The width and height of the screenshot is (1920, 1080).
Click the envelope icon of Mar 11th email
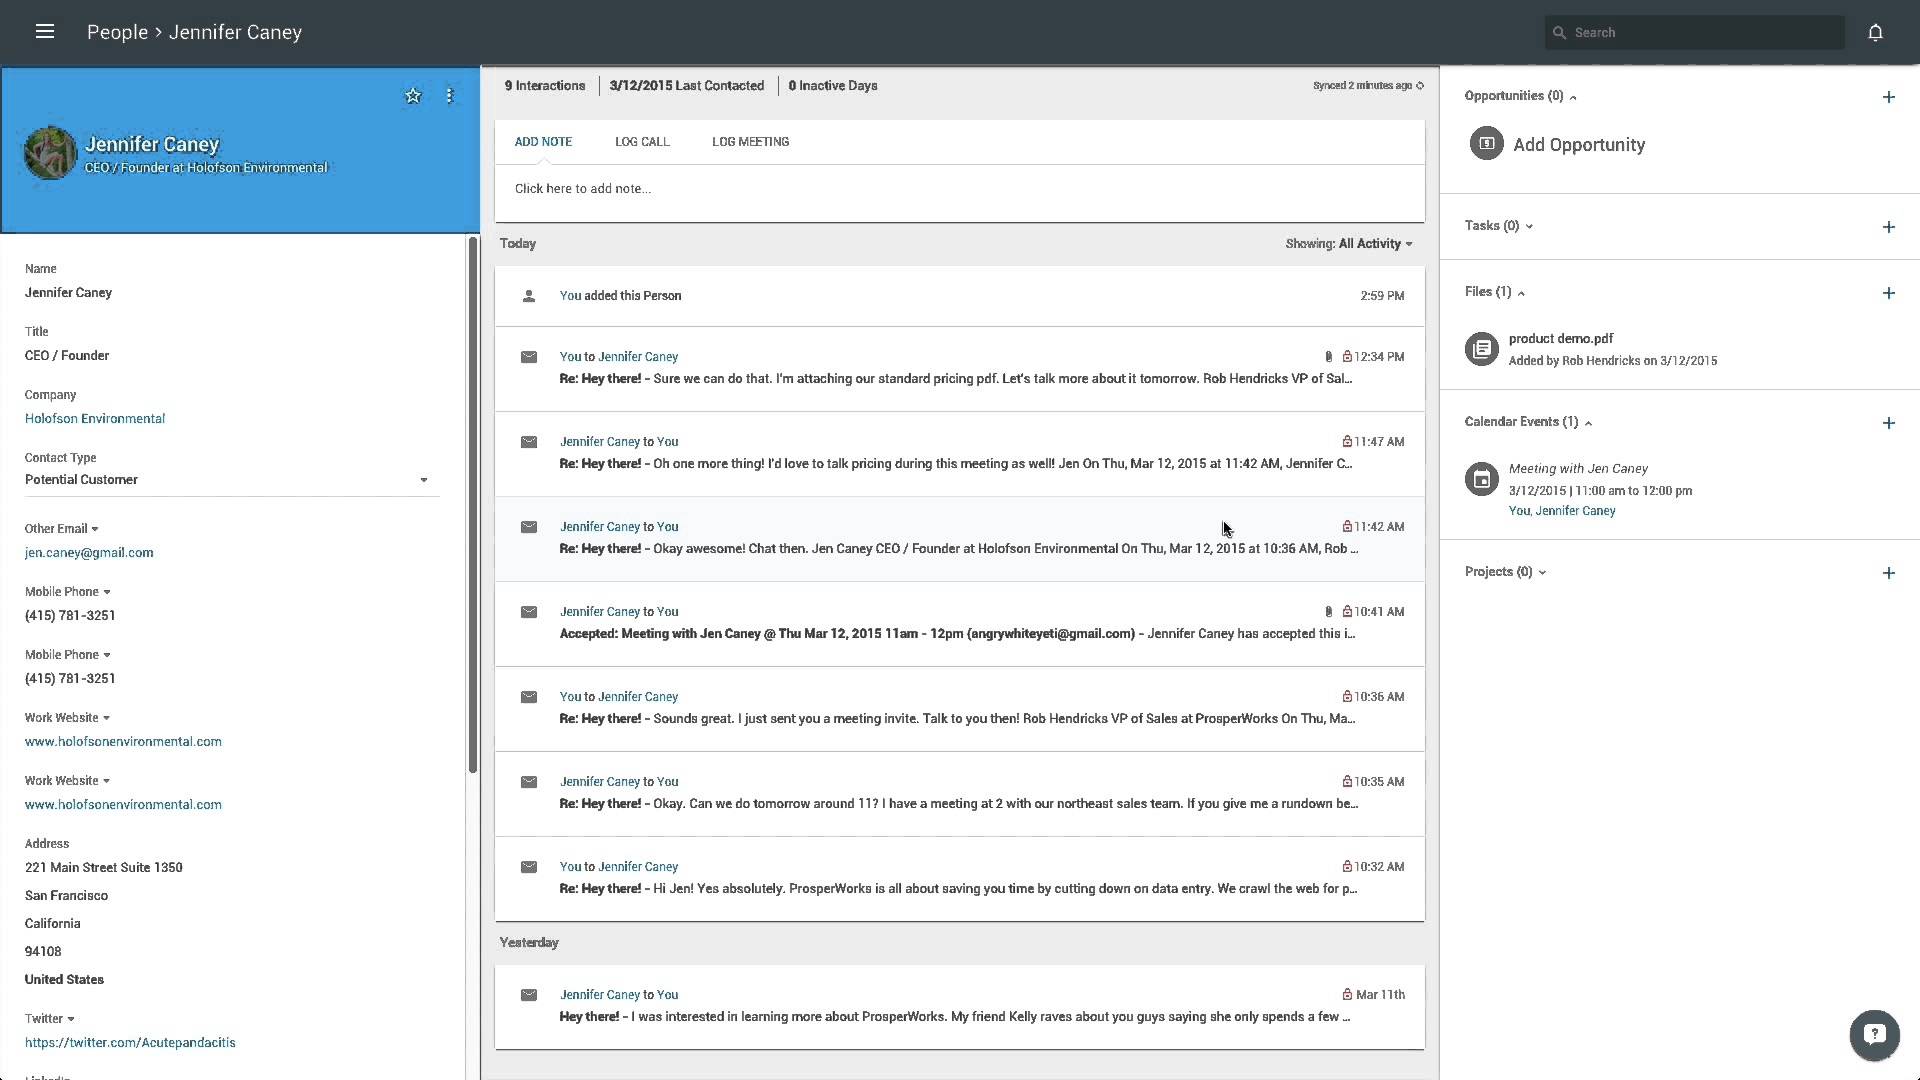click(x=529, y=995)
